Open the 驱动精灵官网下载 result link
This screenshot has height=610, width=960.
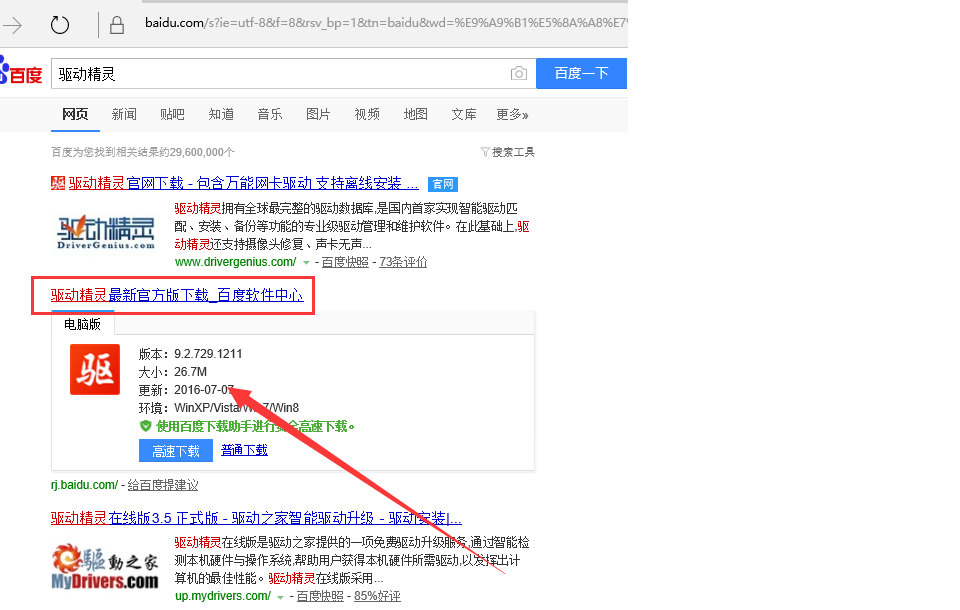(243, 183)
